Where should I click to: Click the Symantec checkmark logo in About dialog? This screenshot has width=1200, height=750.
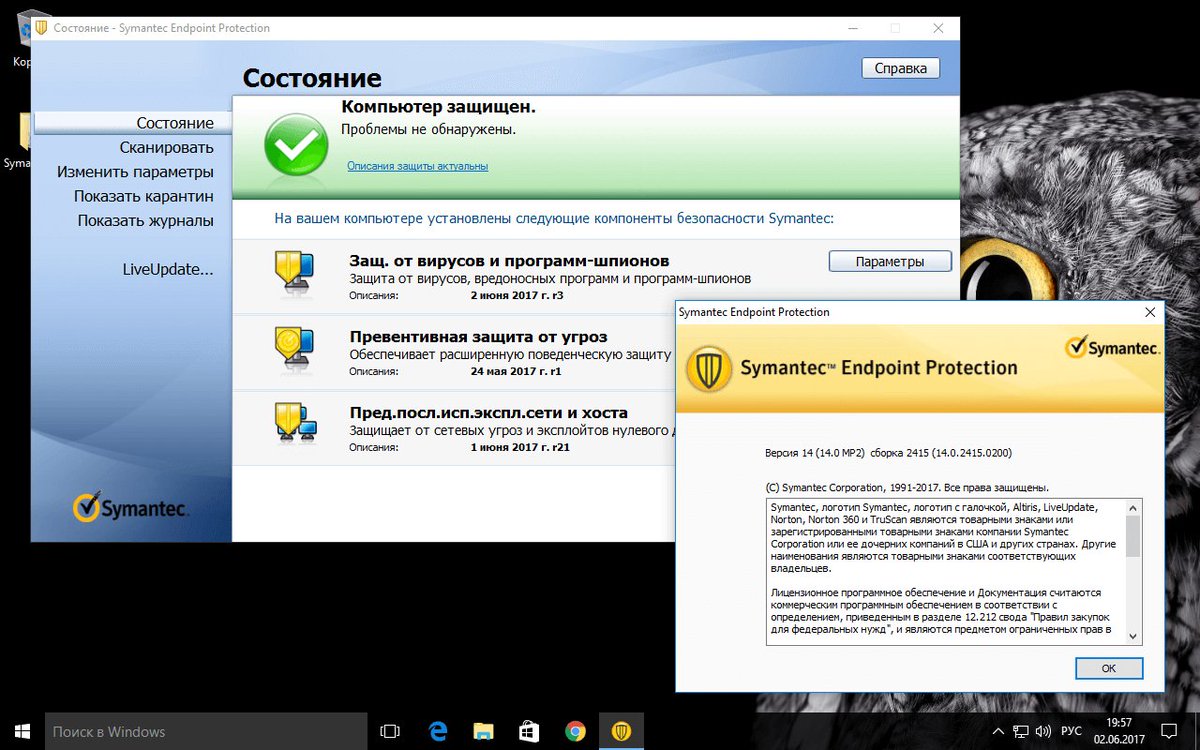click(x=1112, y=348)
